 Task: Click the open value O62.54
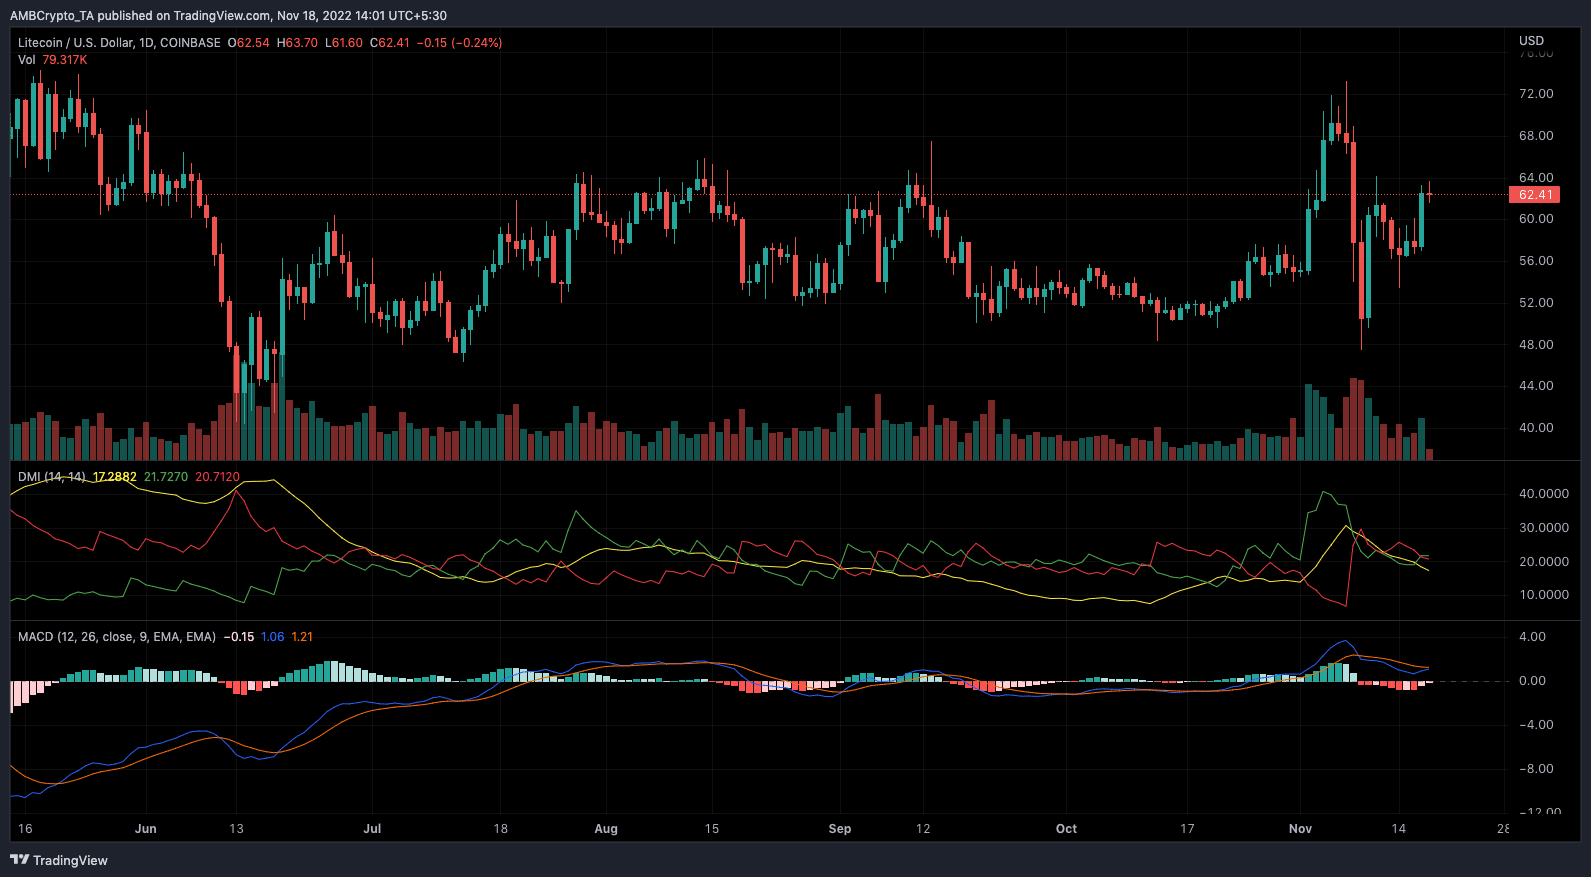(x=249, y=43)
